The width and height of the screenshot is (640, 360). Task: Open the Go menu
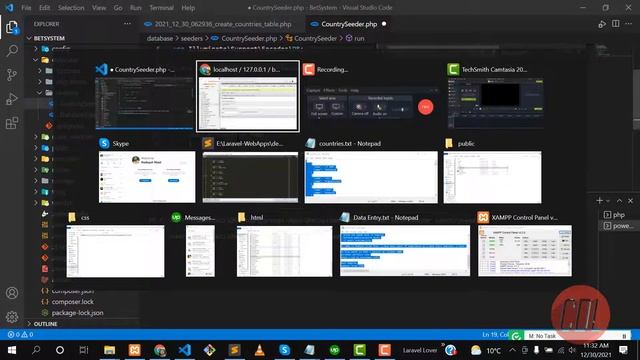[x=118, y=8]
